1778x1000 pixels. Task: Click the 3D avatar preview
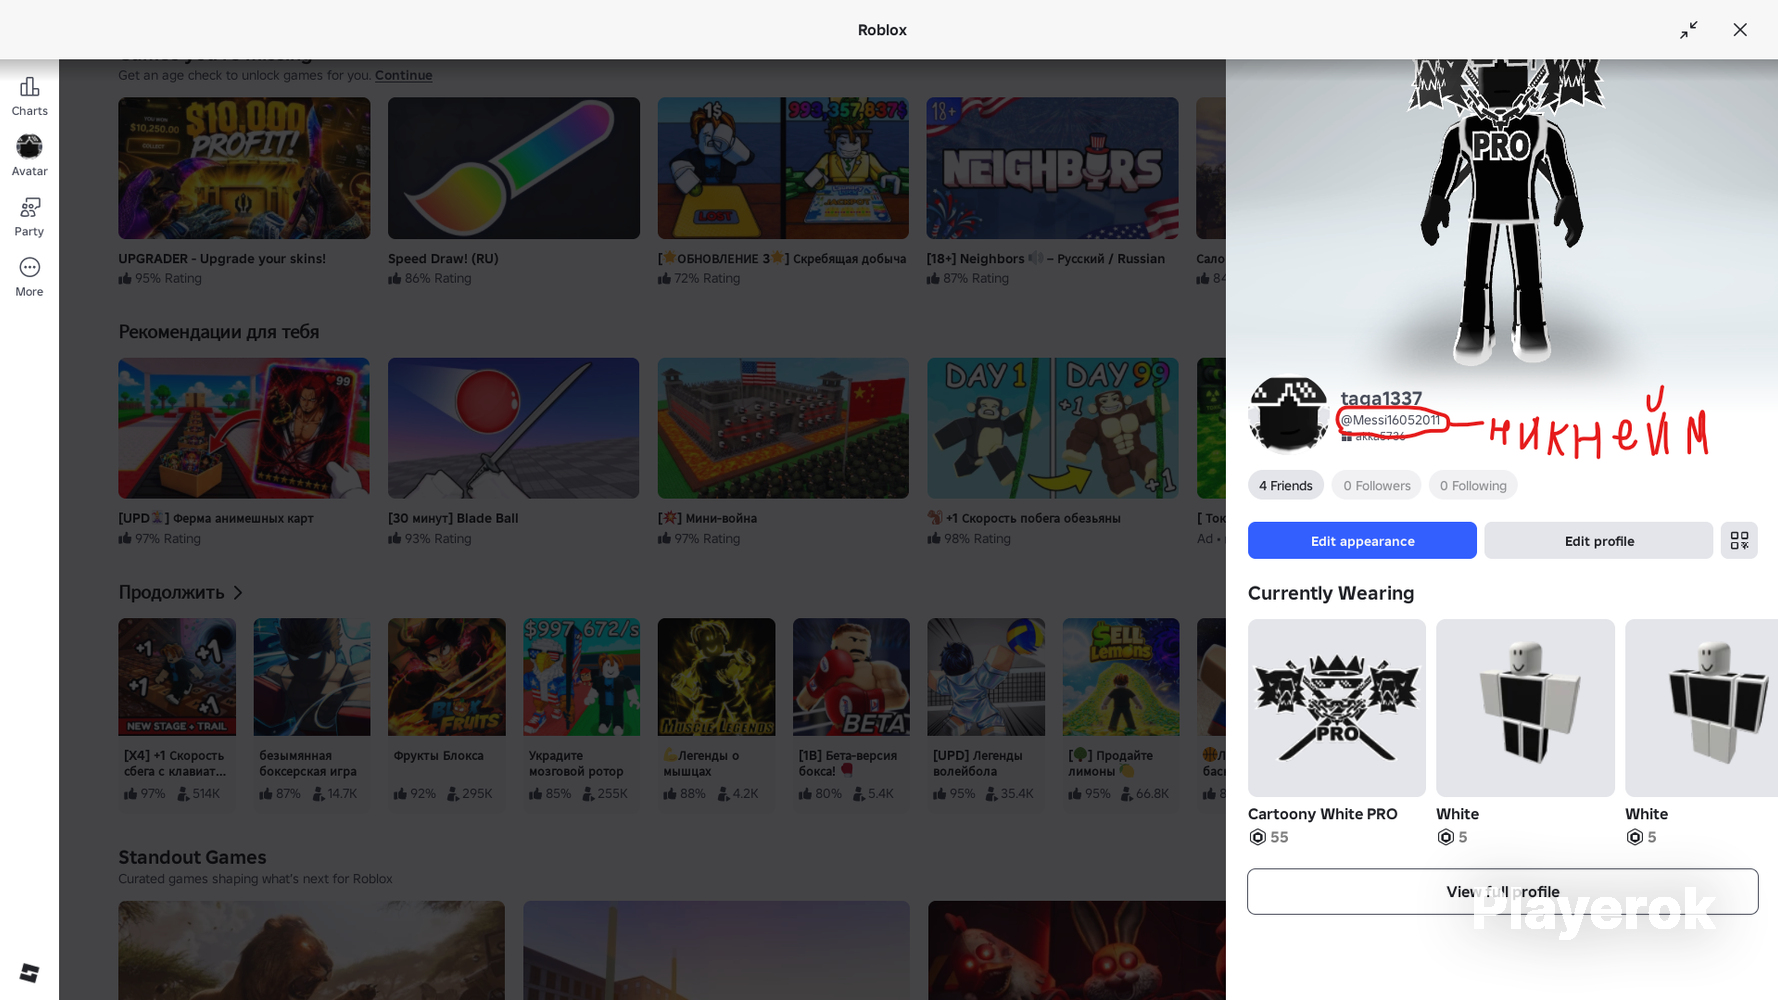(1502, 213)
